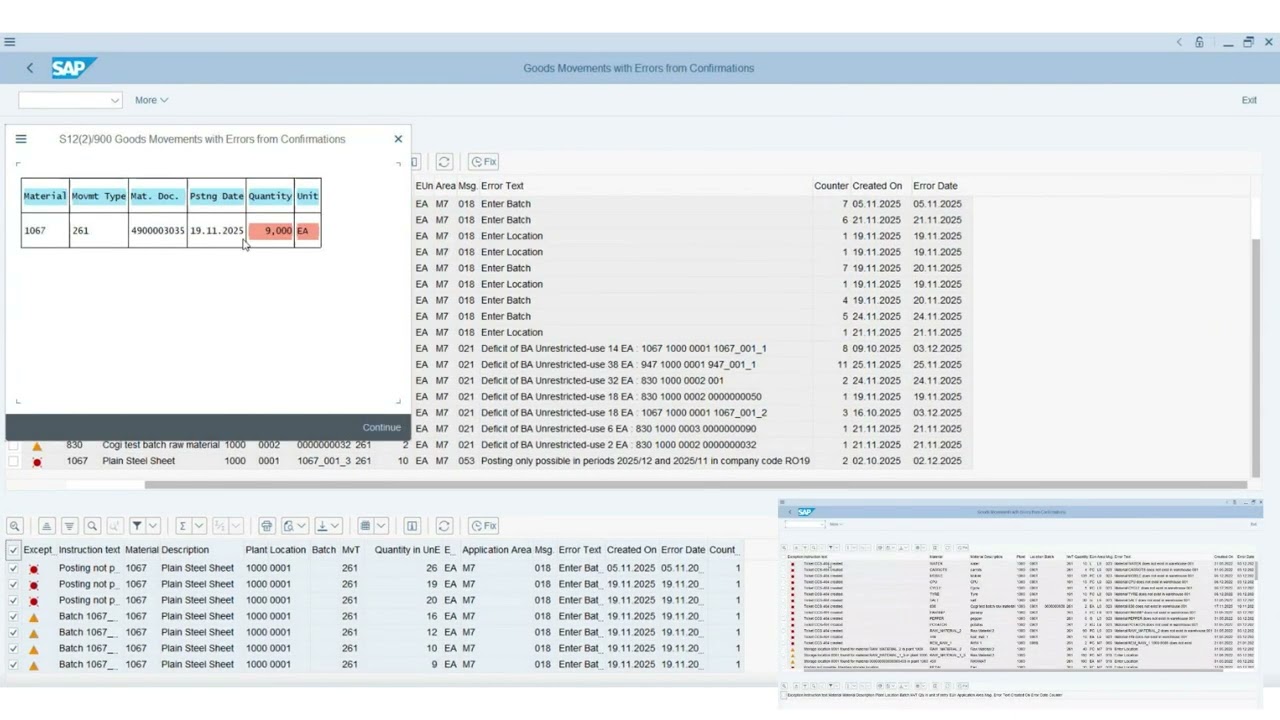The image size is (1280, 720).
Task: Click the Deficit of BA Unrestricted-use 14 EA row
Action: click(x=623, y=349)
